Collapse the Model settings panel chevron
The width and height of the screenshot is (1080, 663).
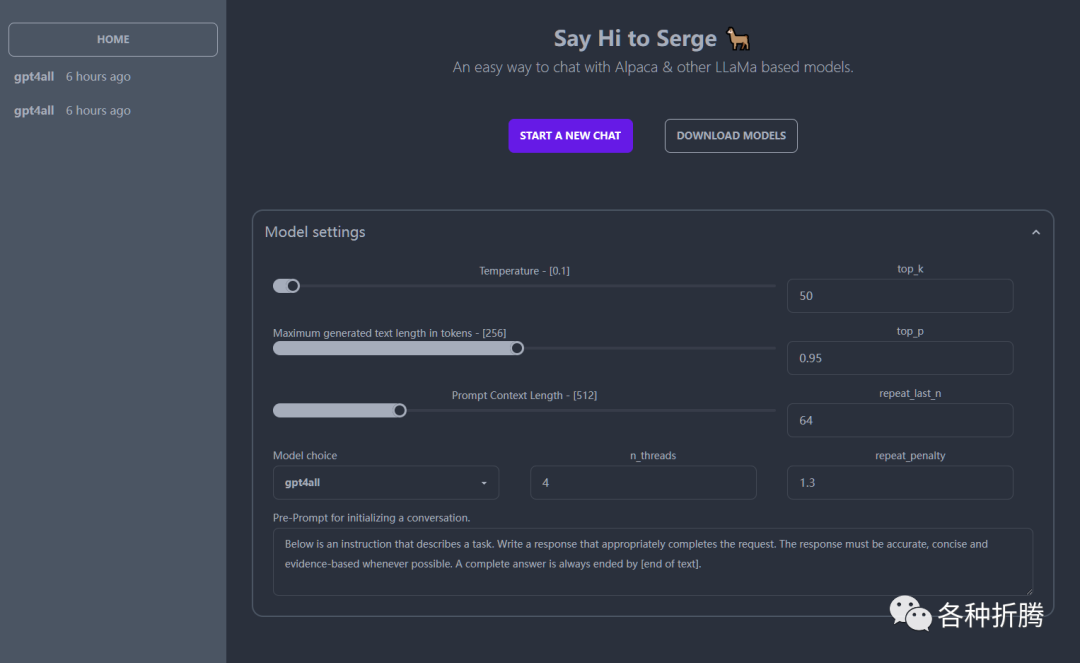point(1036,232)
